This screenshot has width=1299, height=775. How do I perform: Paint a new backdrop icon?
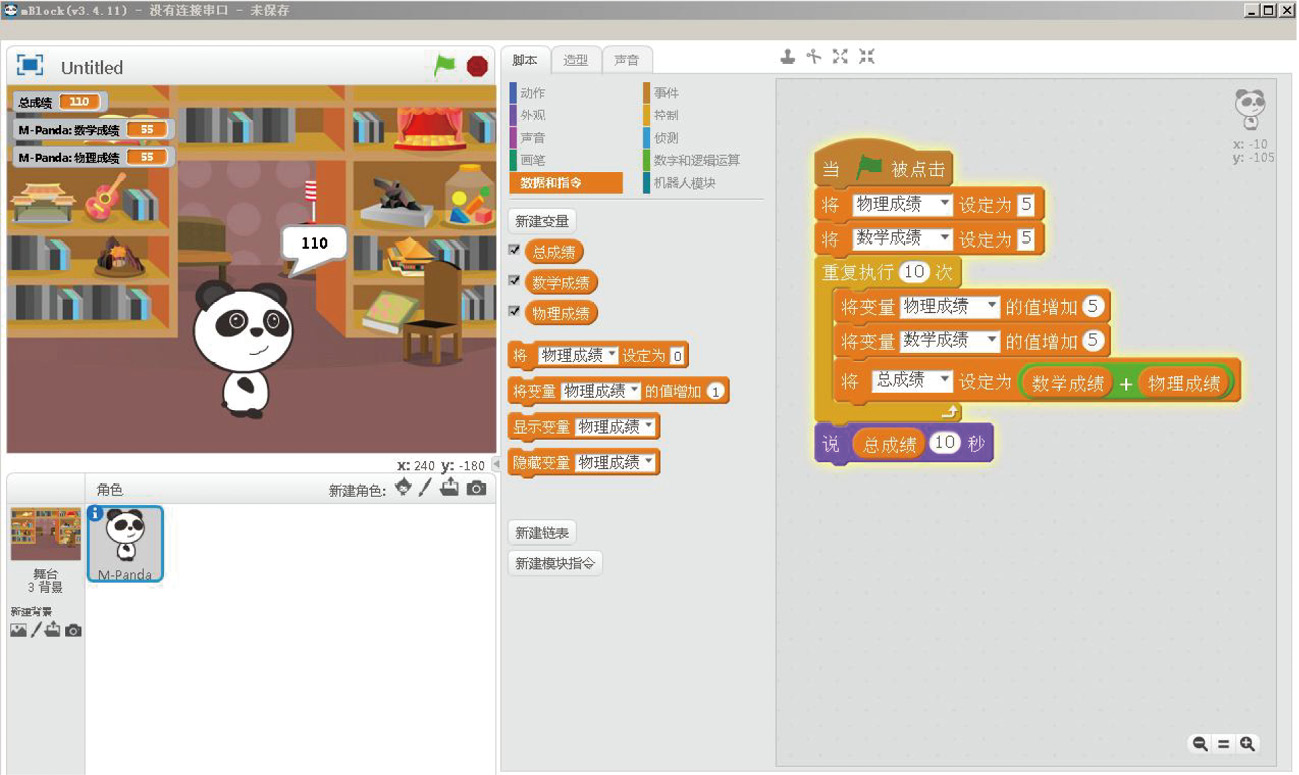click(x=36, y=630)
